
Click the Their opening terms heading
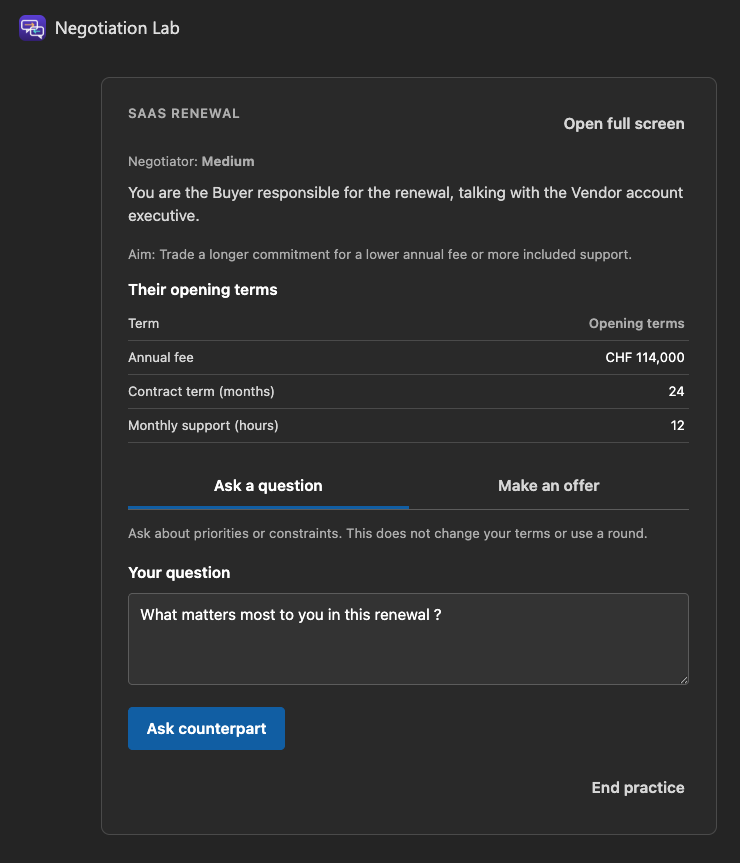[202, 290]
